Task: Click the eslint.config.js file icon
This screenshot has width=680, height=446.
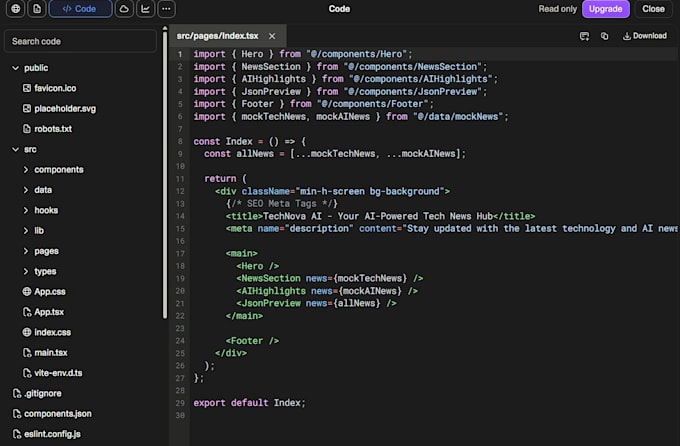Action: 17,434
